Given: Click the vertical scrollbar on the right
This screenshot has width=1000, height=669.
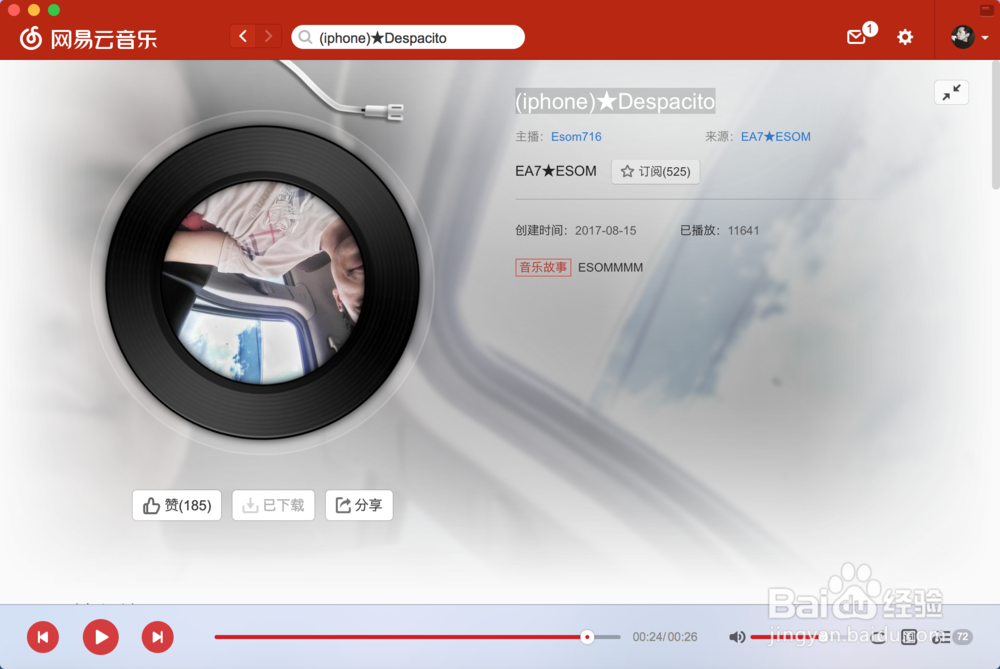Looking at the screenshot, I should [x=996, y=125].
